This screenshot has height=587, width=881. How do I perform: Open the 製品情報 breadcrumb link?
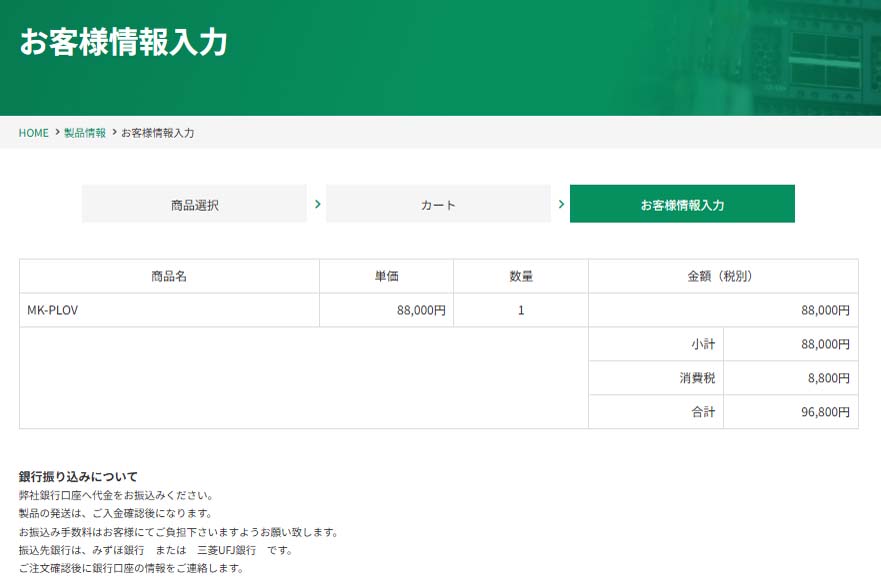tap(85, 133)
